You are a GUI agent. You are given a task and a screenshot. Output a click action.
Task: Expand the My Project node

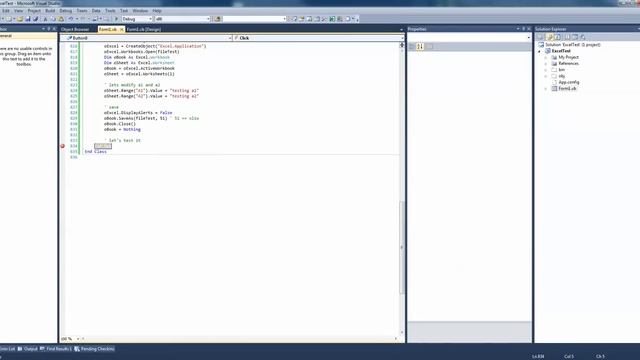546,58
